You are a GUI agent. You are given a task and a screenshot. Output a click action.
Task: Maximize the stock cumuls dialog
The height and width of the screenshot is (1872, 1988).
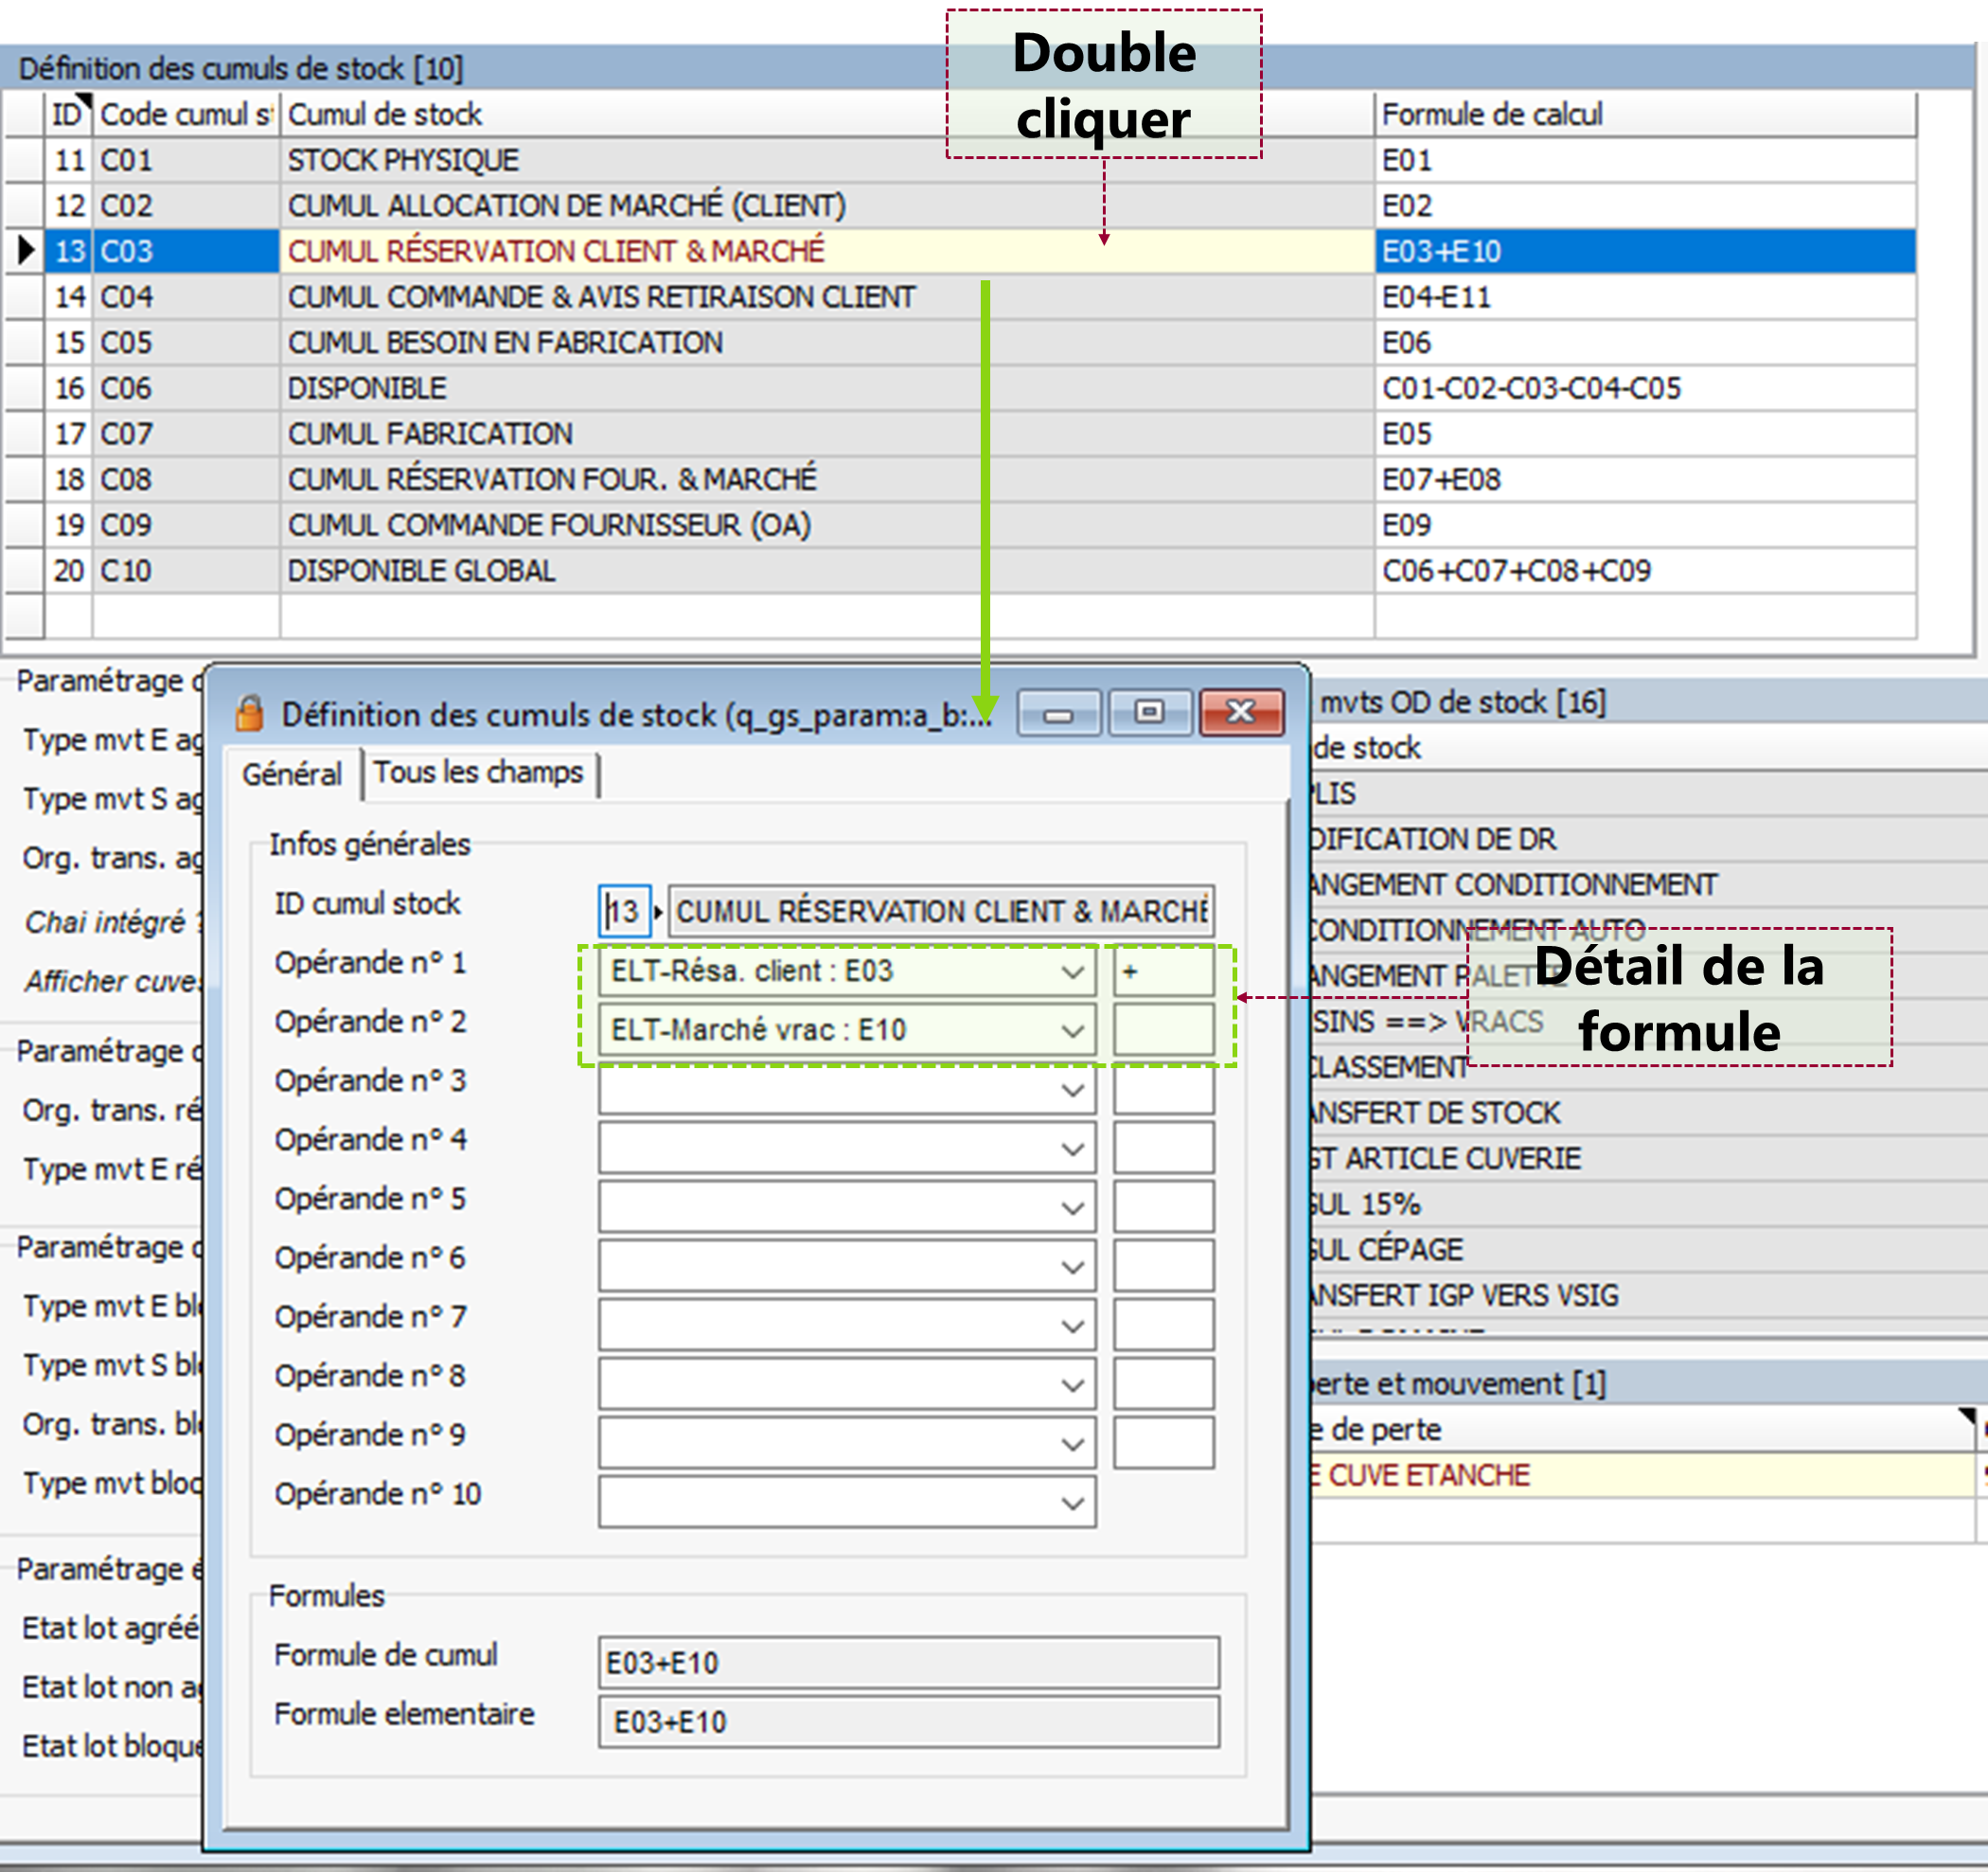(x=1149, y=713)
